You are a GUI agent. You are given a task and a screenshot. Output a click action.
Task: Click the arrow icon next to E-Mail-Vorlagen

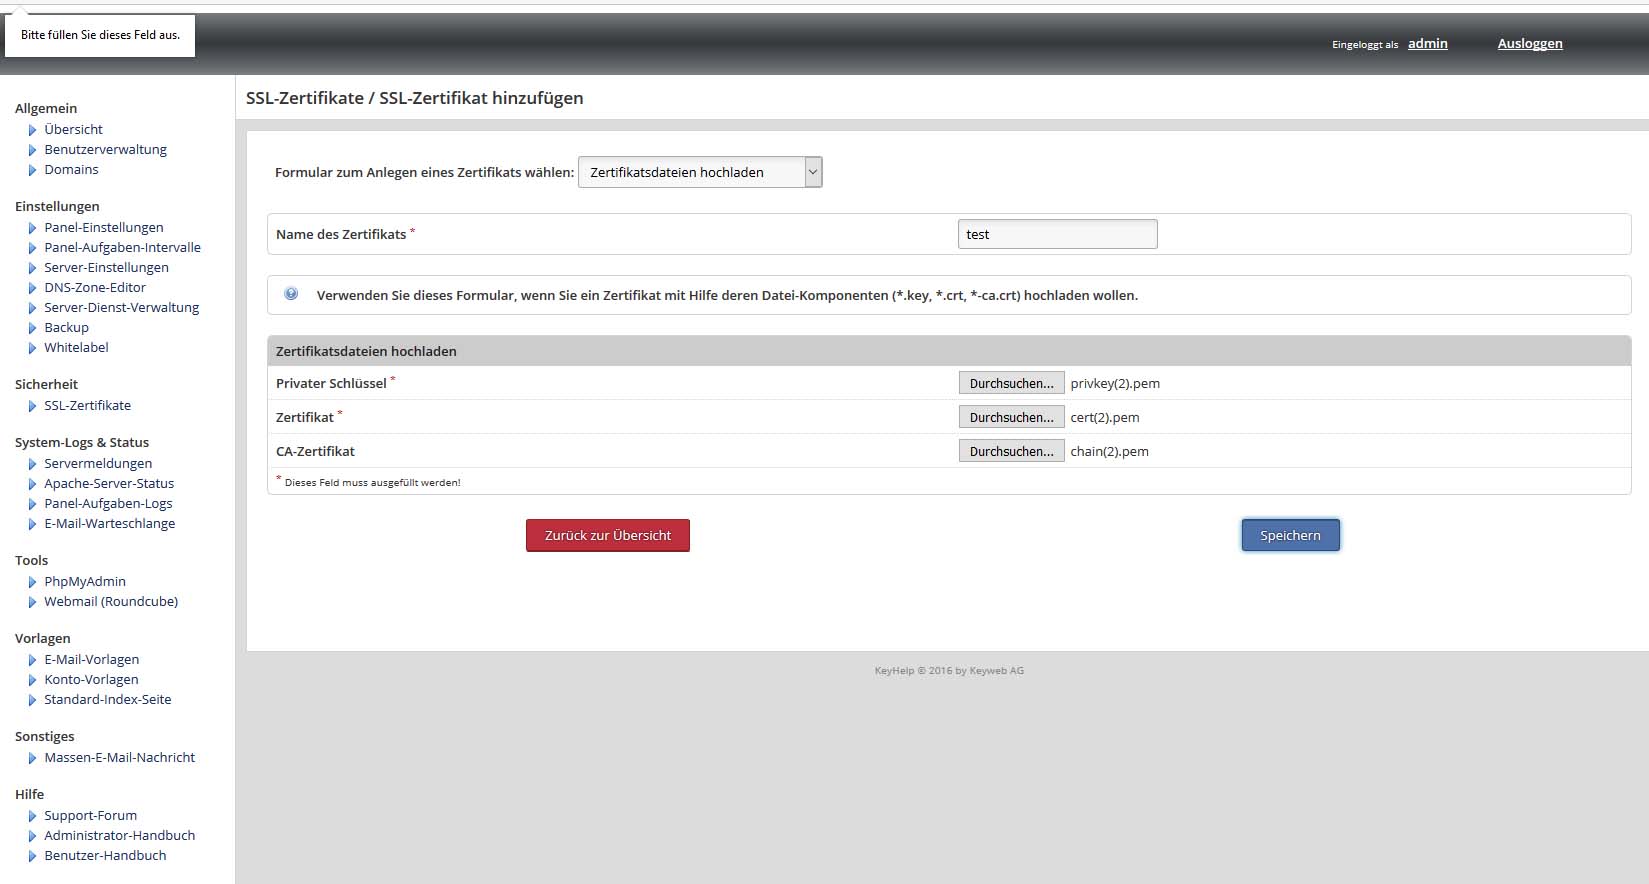pyautogui.click(x=32, y=660)
